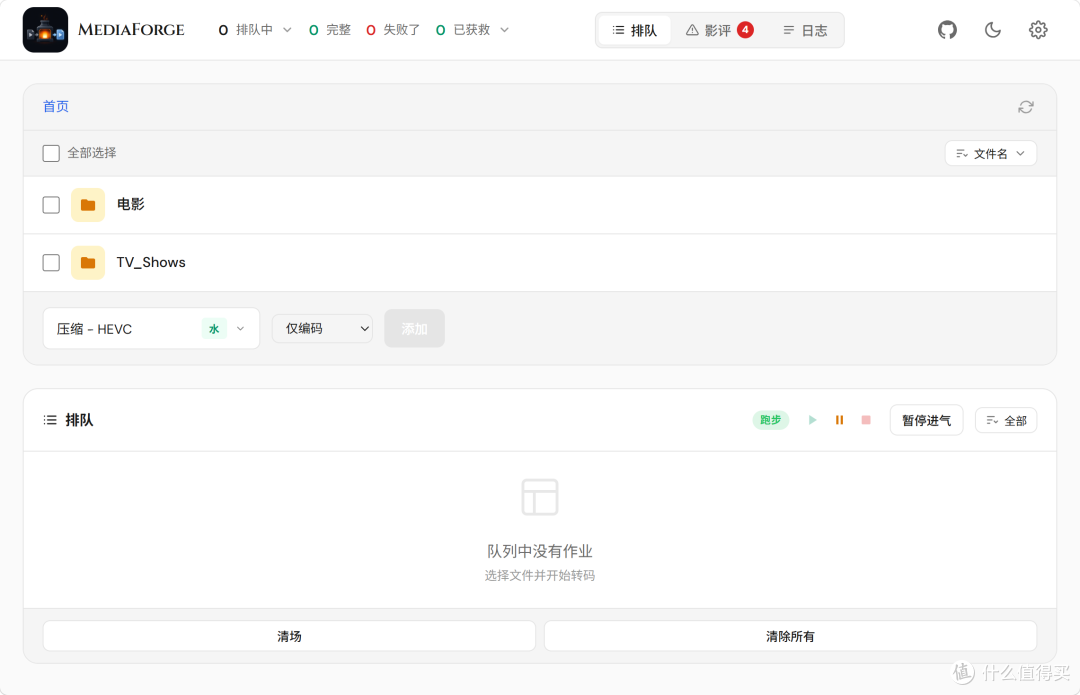This screenshot has height=695, width=1080.
Task: Click the 暂停进气 button
Action: pos(926,420)
